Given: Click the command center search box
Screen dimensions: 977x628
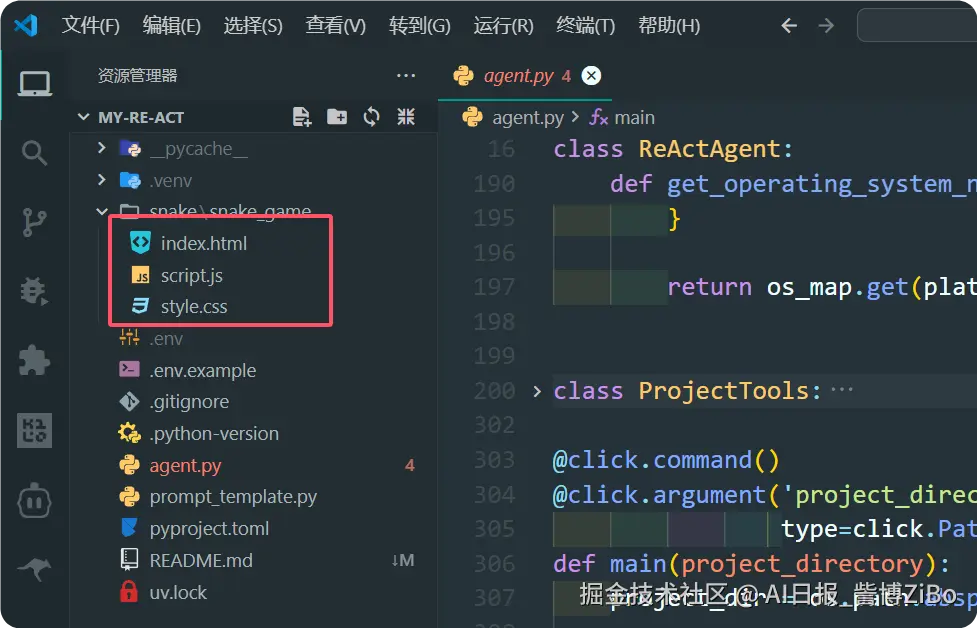Looking at the screenshot, I should pos(917,26).
